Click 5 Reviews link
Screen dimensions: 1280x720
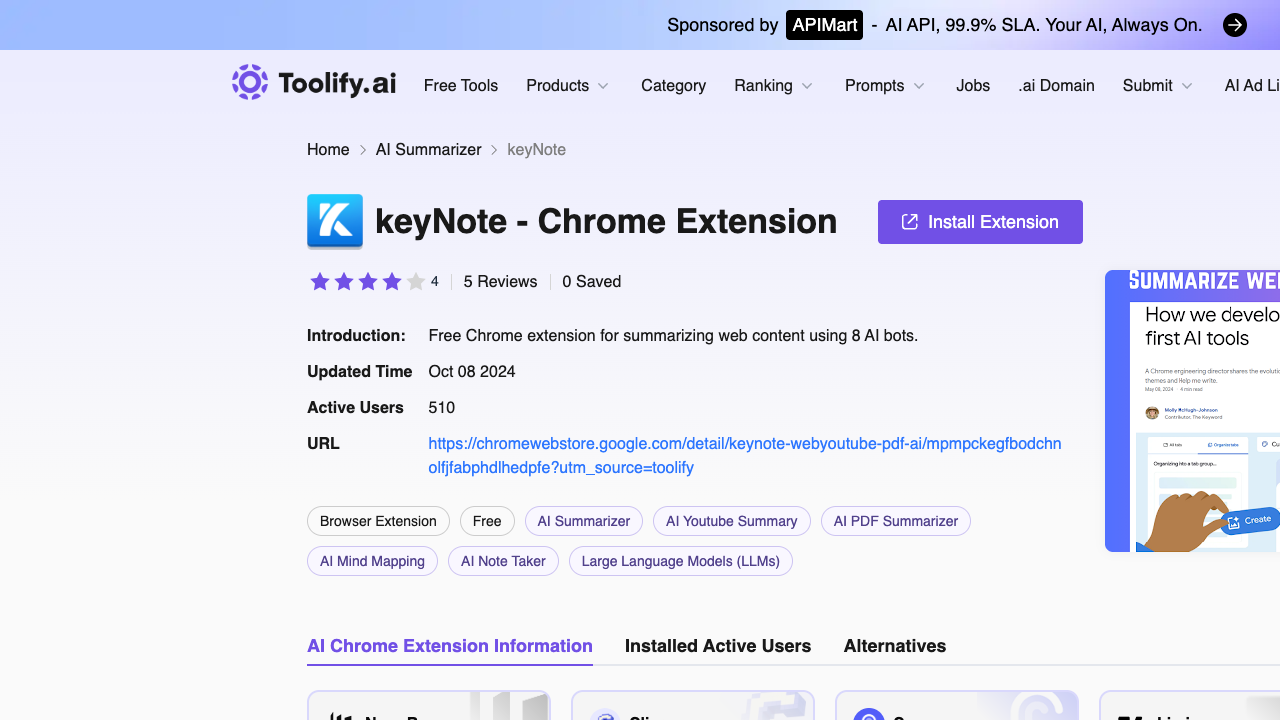point(500,282)
